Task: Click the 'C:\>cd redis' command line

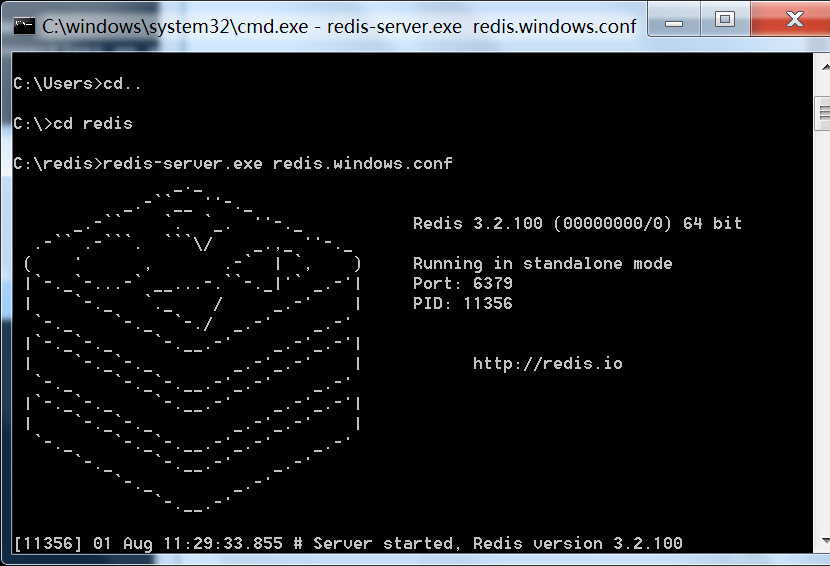Action: click(x=73, y=123)
